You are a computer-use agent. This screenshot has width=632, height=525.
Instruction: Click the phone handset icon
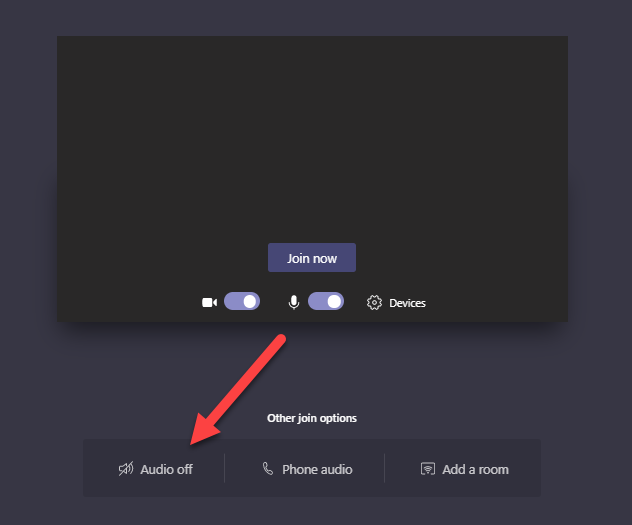point(268,468)
